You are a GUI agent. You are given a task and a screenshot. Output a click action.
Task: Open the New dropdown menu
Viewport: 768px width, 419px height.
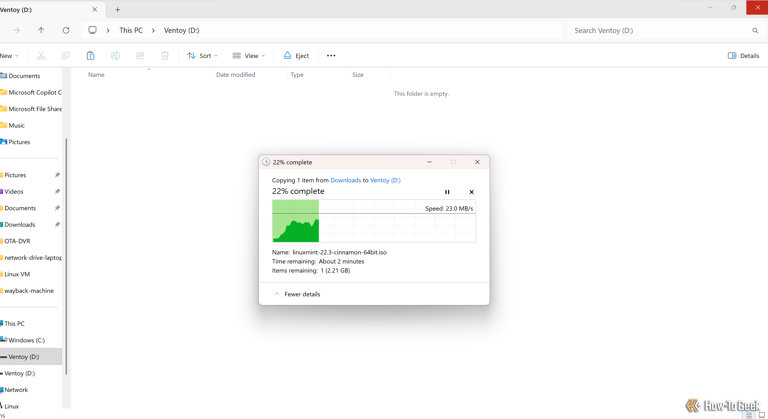click(x=9, y=56)
